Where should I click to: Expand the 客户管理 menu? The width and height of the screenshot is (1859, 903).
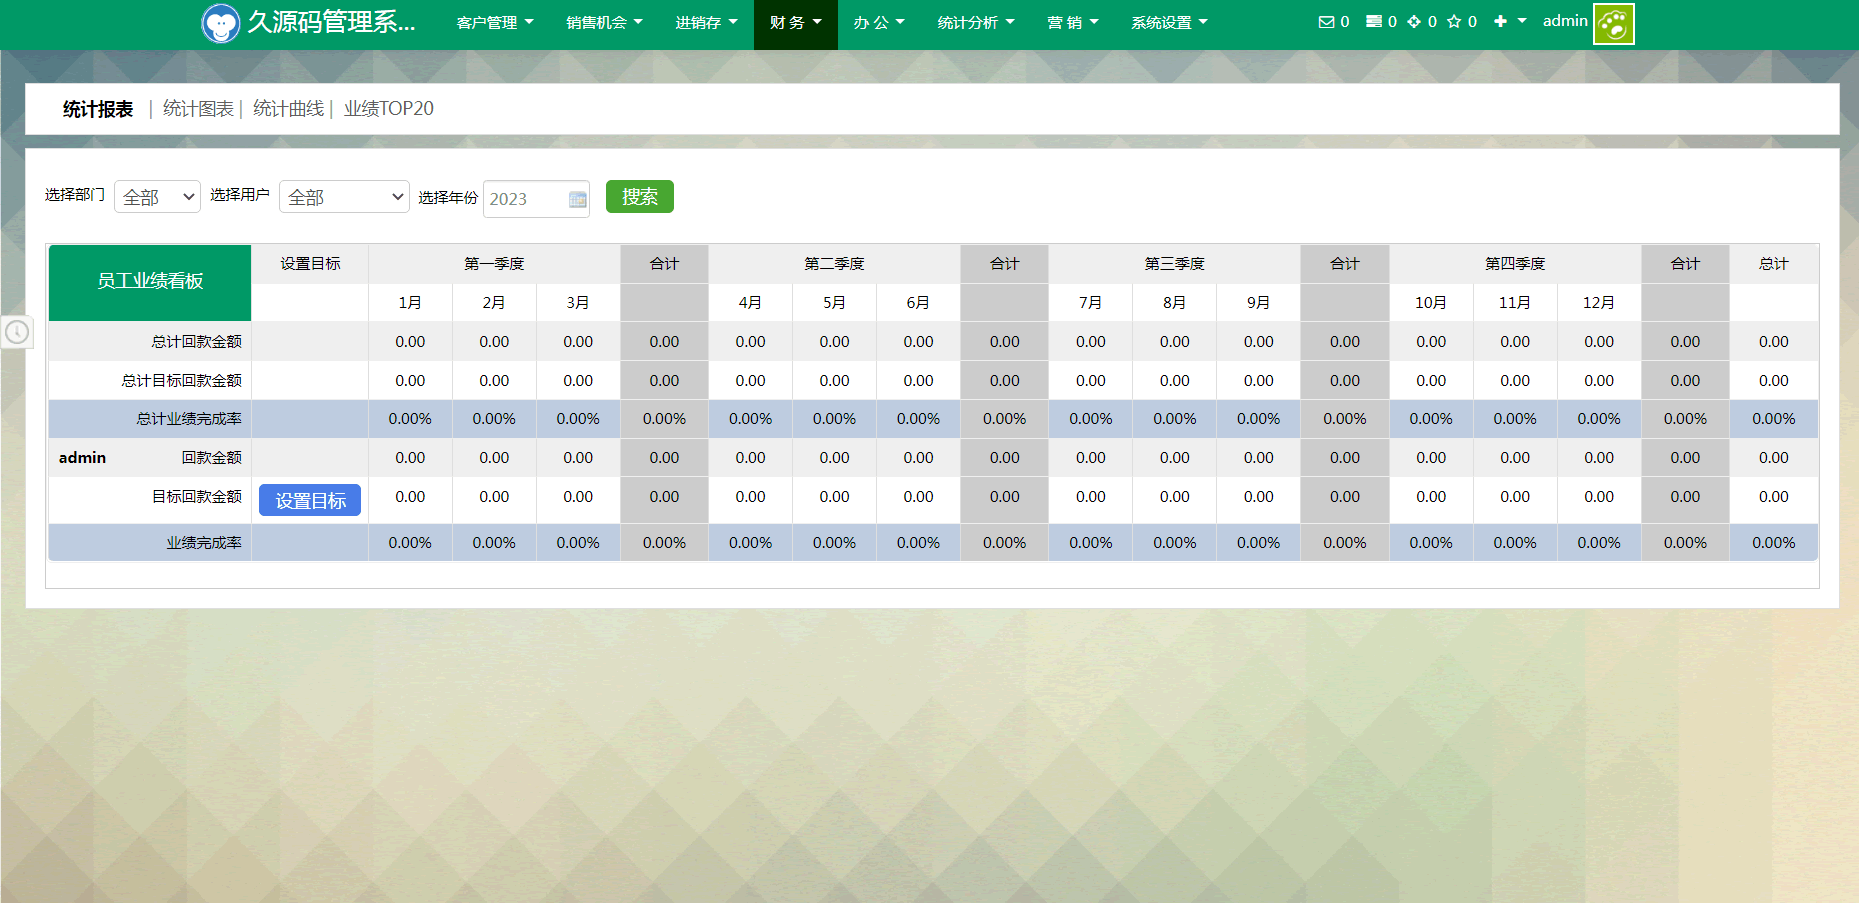(x=494, y=23)
